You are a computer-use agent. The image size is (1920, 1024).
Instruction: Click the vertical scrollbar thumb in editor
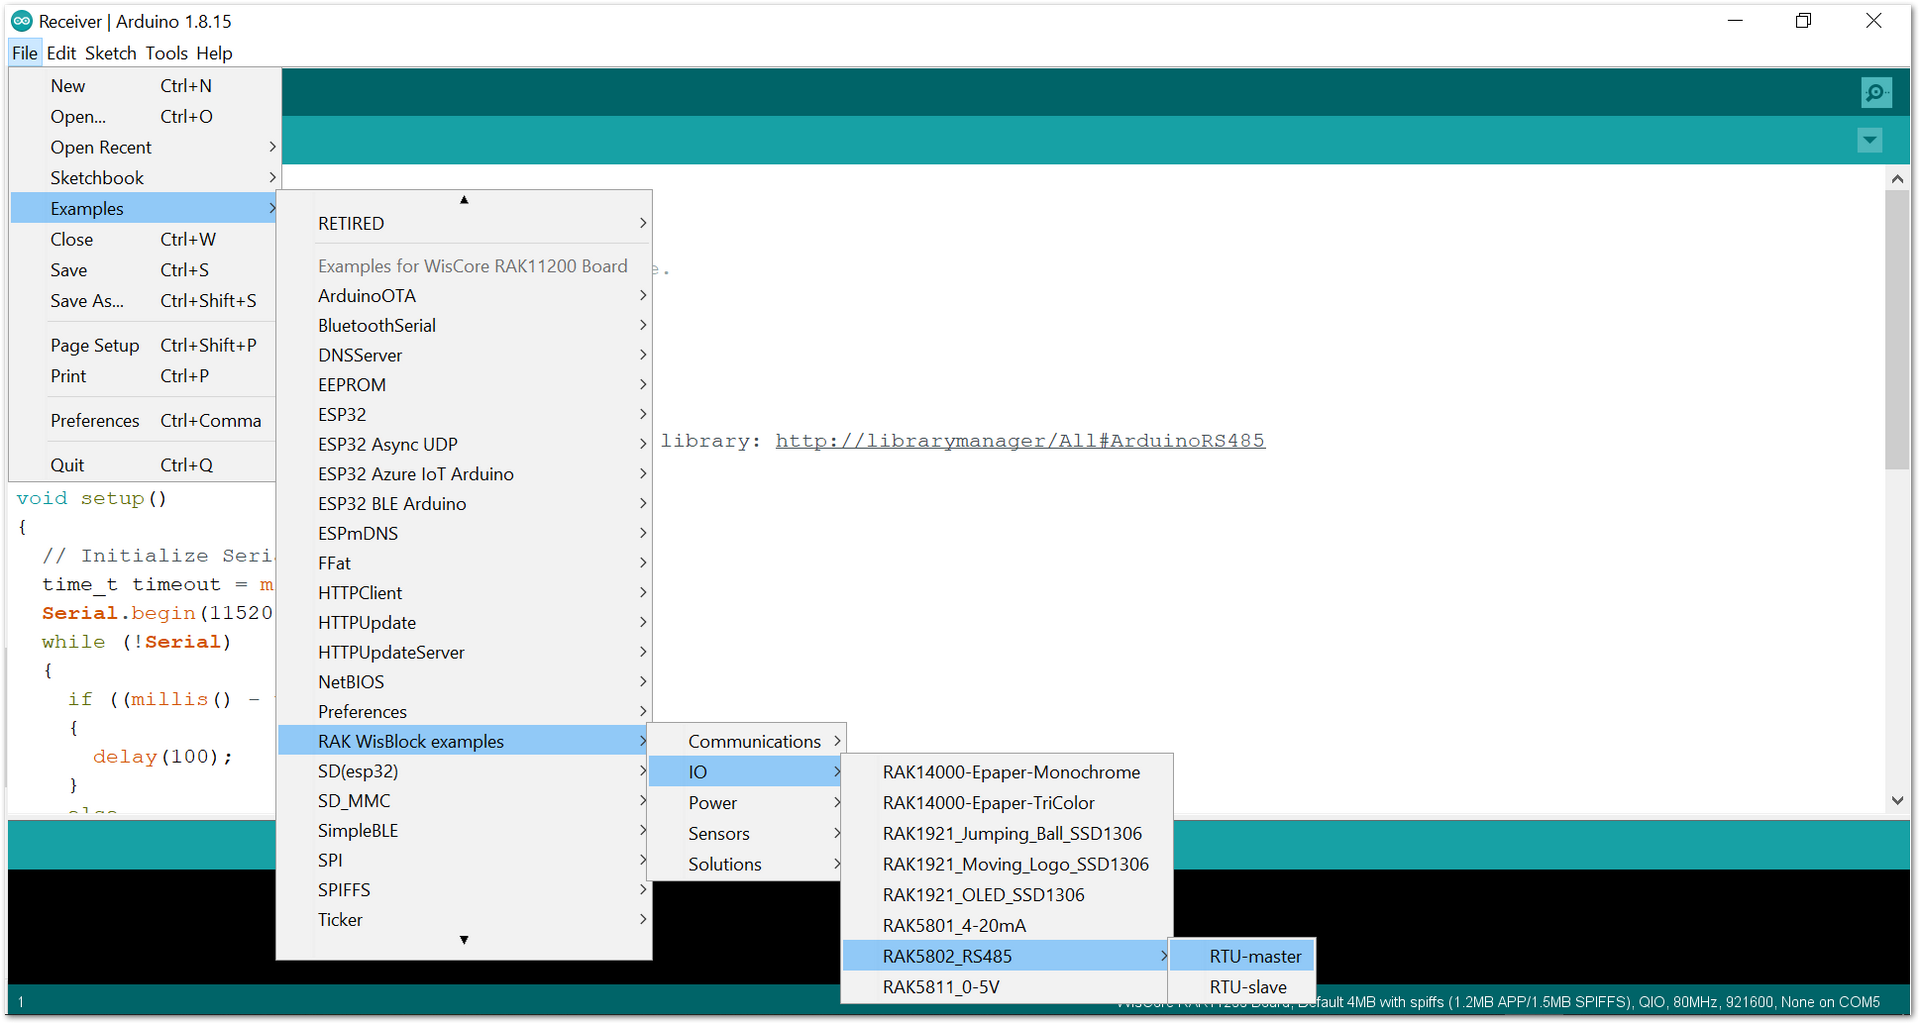[1897, 329]
